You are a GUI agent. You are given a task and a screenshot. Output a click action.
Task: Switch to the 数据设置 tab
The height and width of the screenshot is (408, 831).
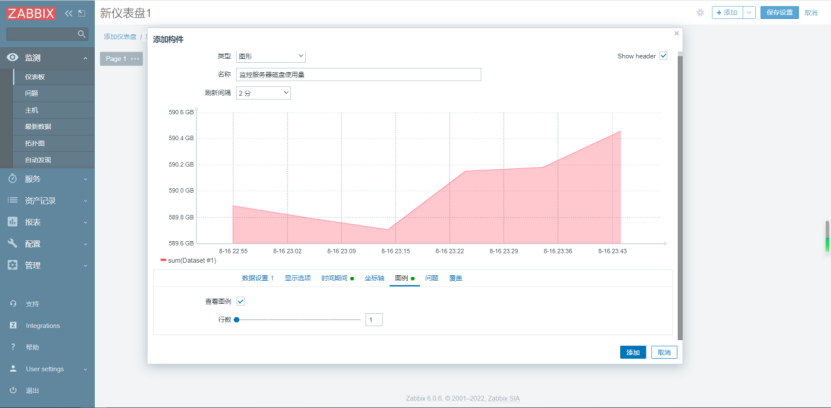[258, 278]
